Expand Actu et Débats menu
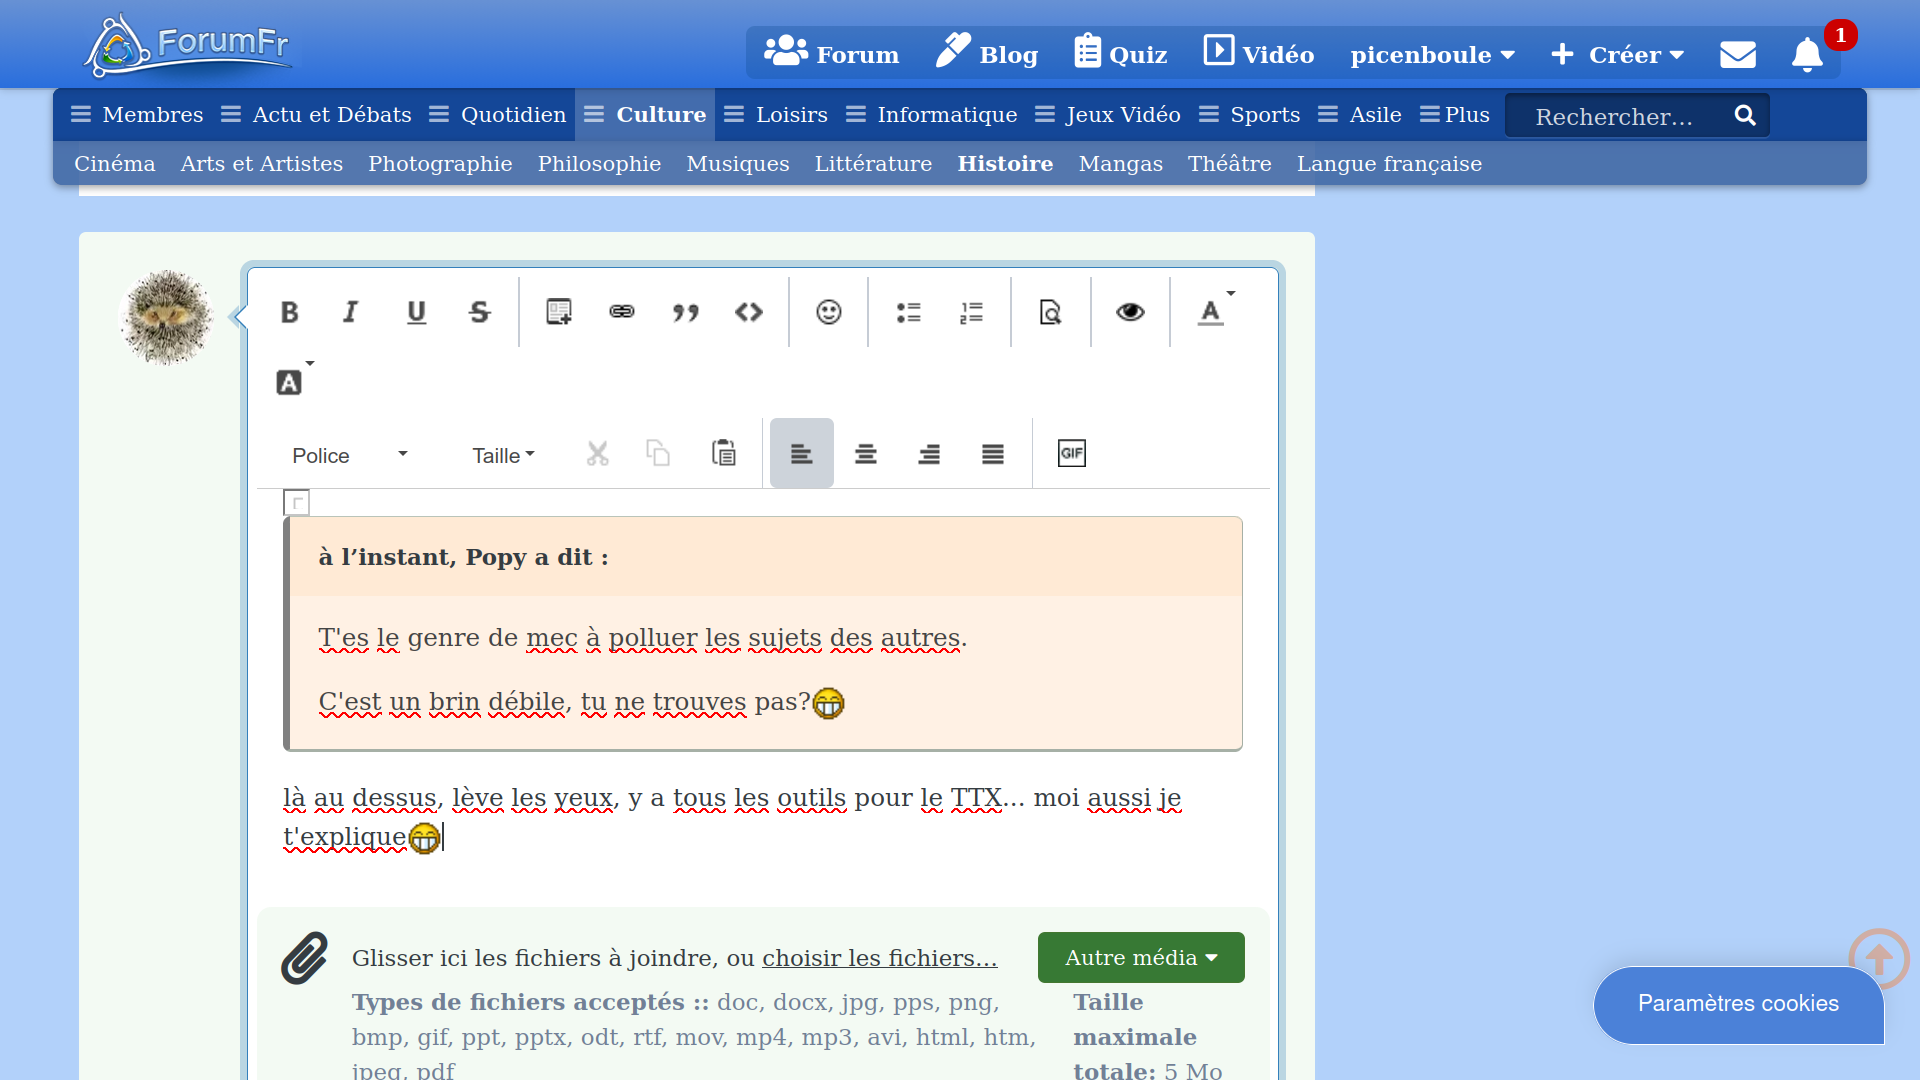Viewport: 1920px width, 1080px height. 316,115
